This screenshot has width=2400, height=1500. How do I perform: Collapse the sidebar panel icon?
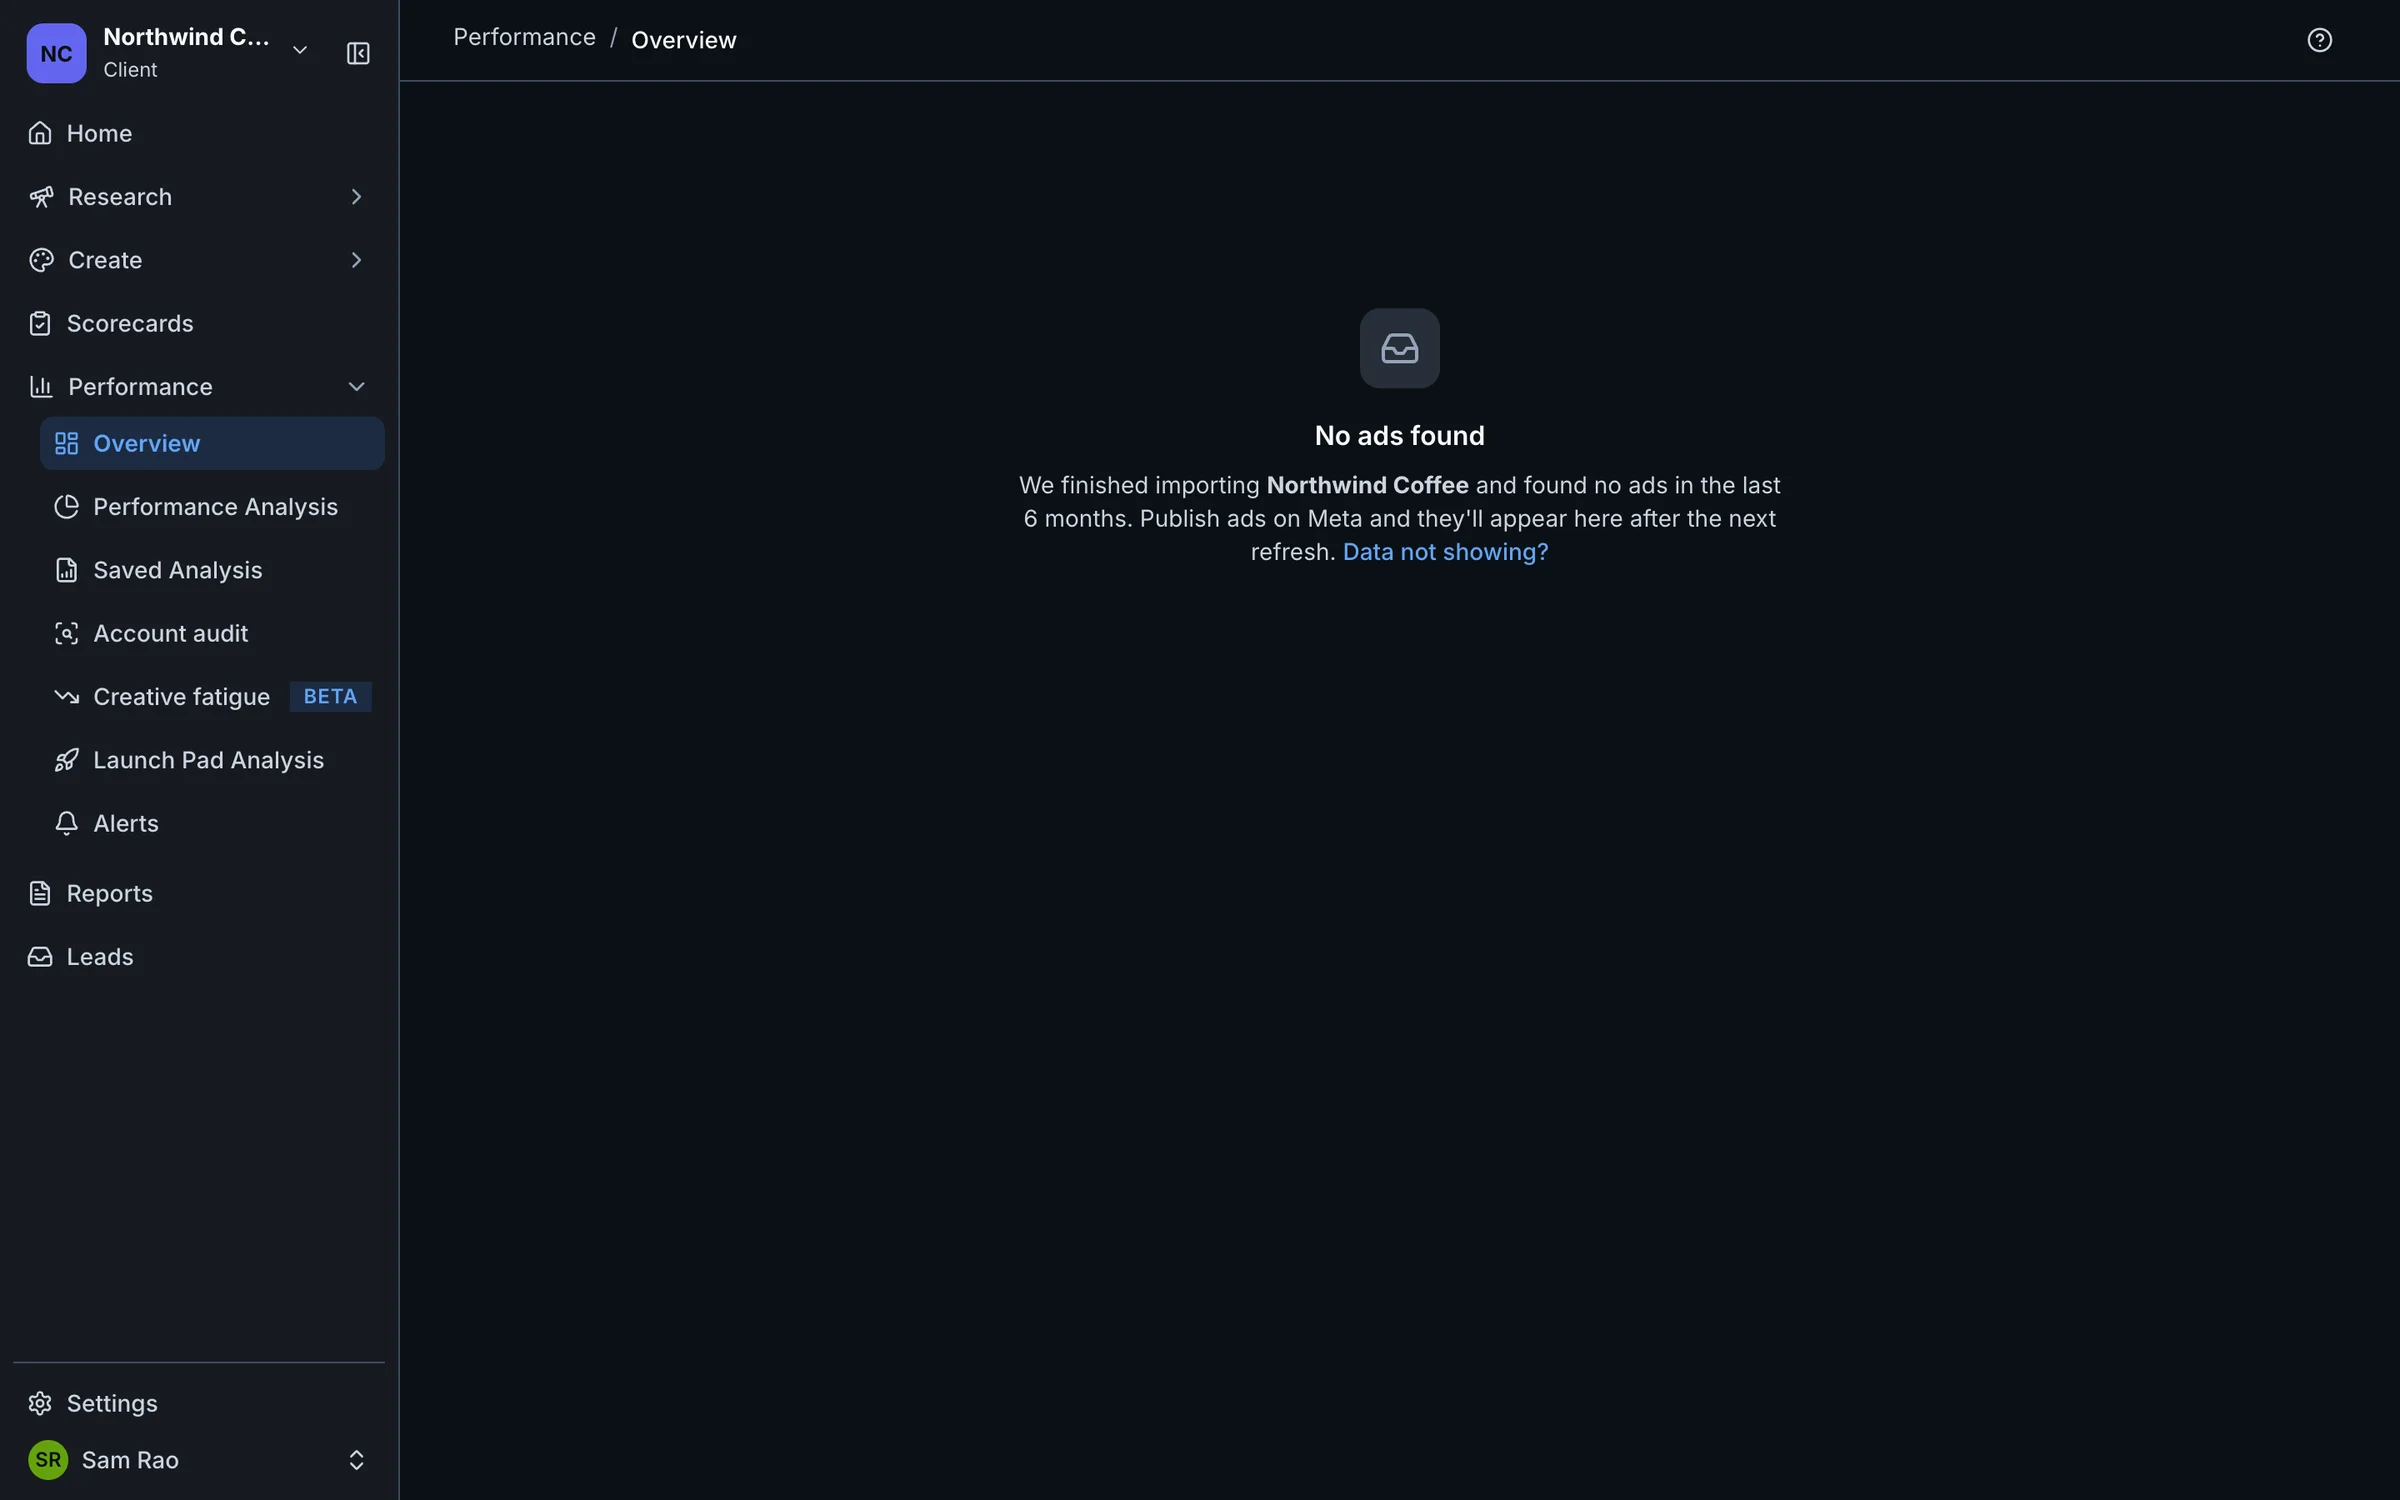(358, 53)
